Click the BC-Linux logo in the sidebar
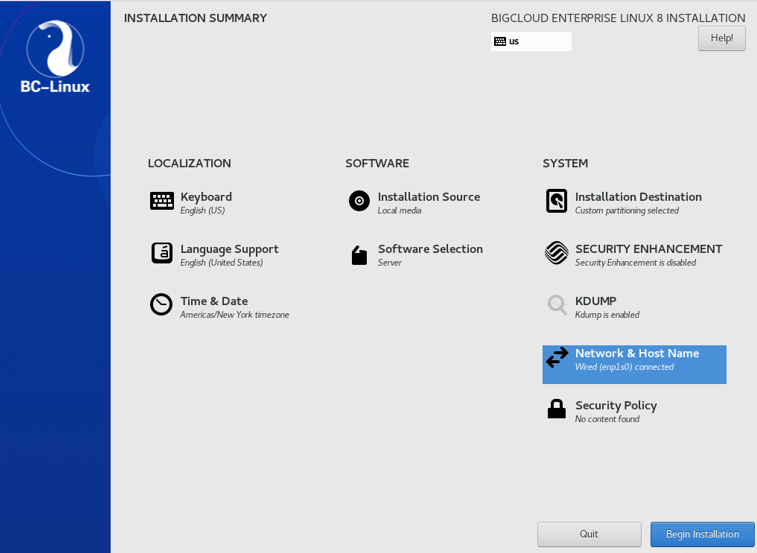 [x=55, y=57]
